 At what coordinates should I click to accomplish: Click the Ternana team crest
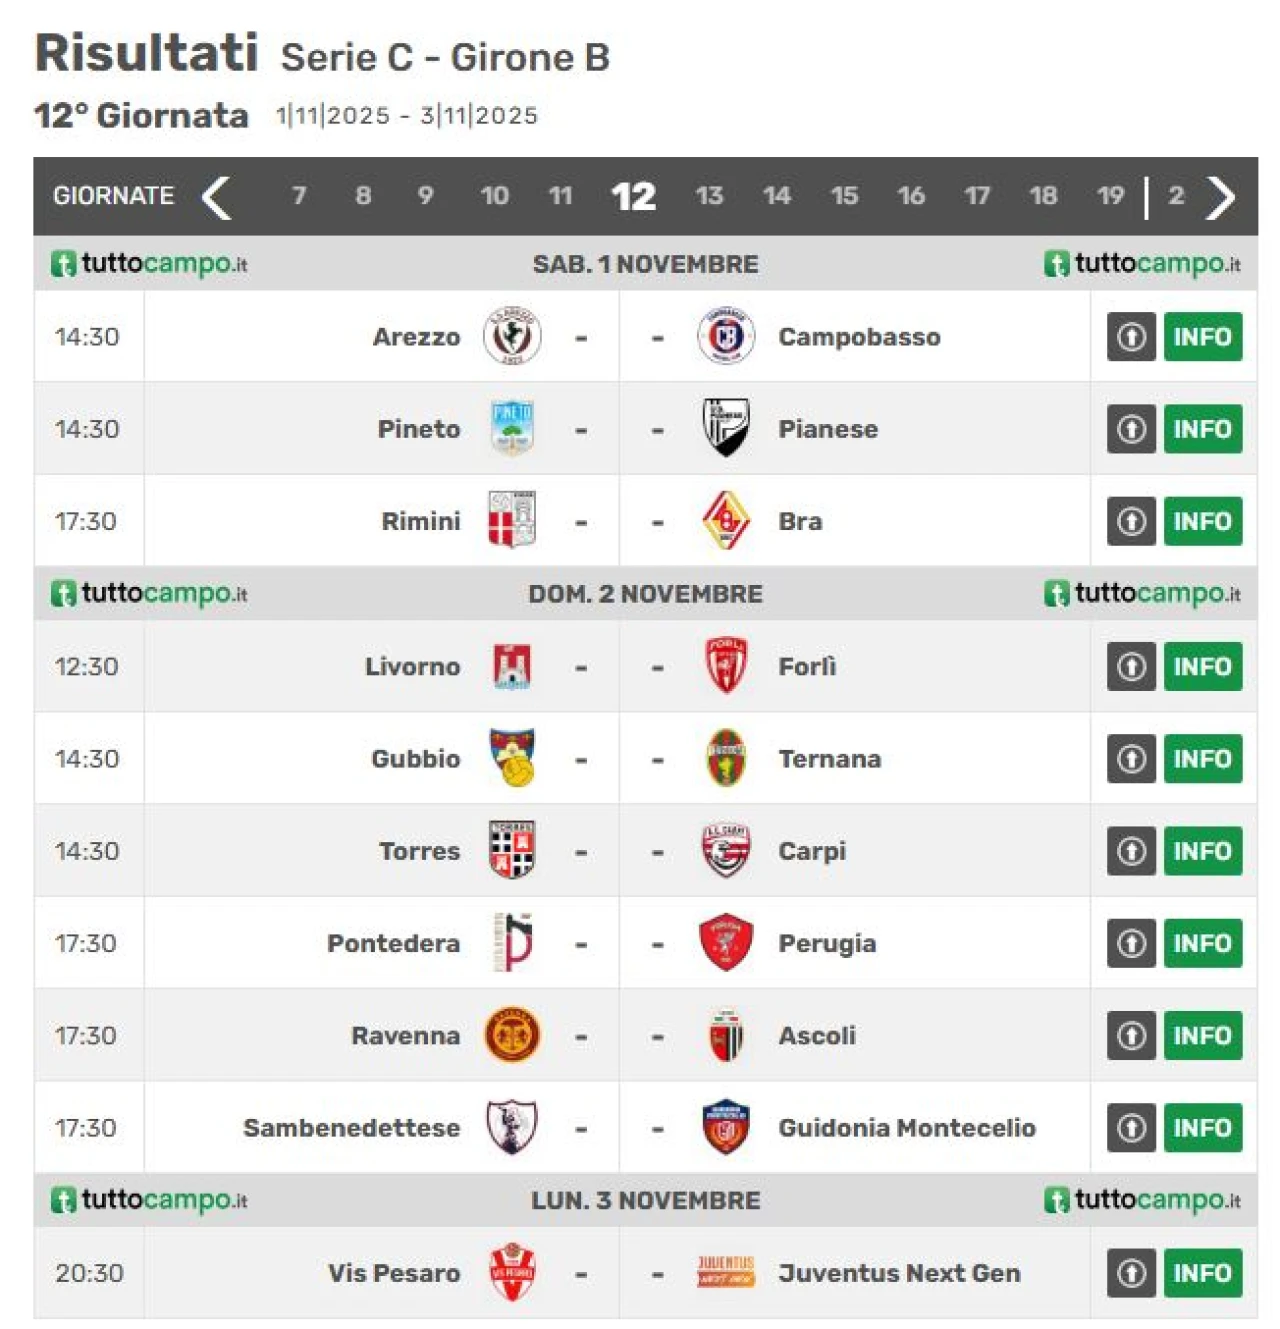pyautogui.click(x=725, y=759)
